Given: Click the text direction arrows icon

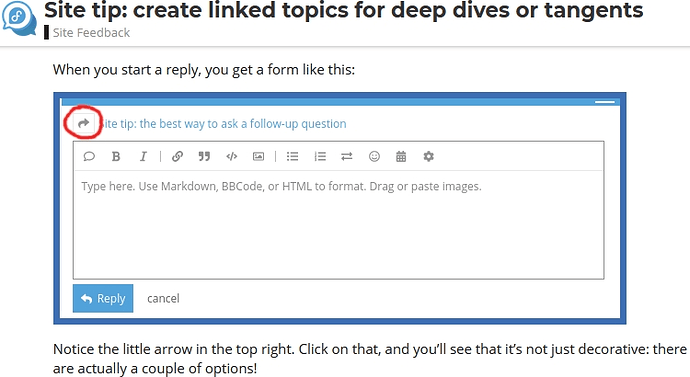Looking at the screenshot, I should tap(347, 157).
